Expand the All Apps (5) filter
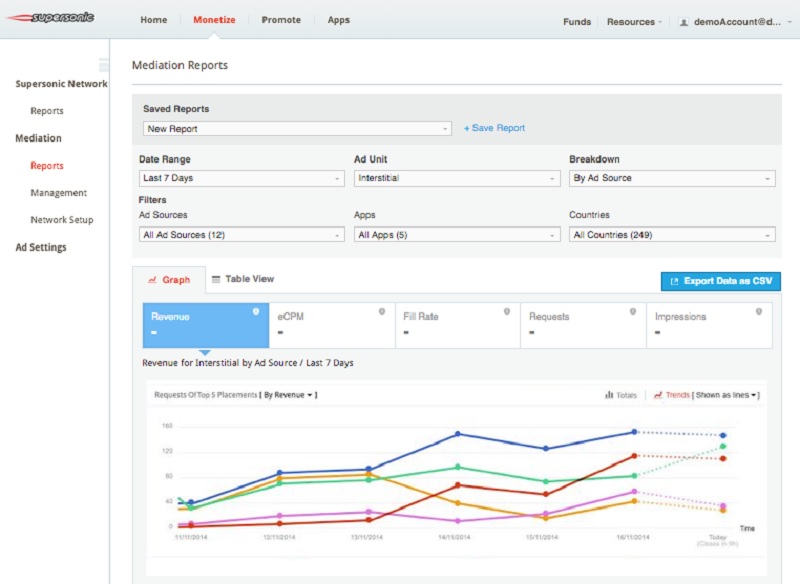 coord(456,235)
